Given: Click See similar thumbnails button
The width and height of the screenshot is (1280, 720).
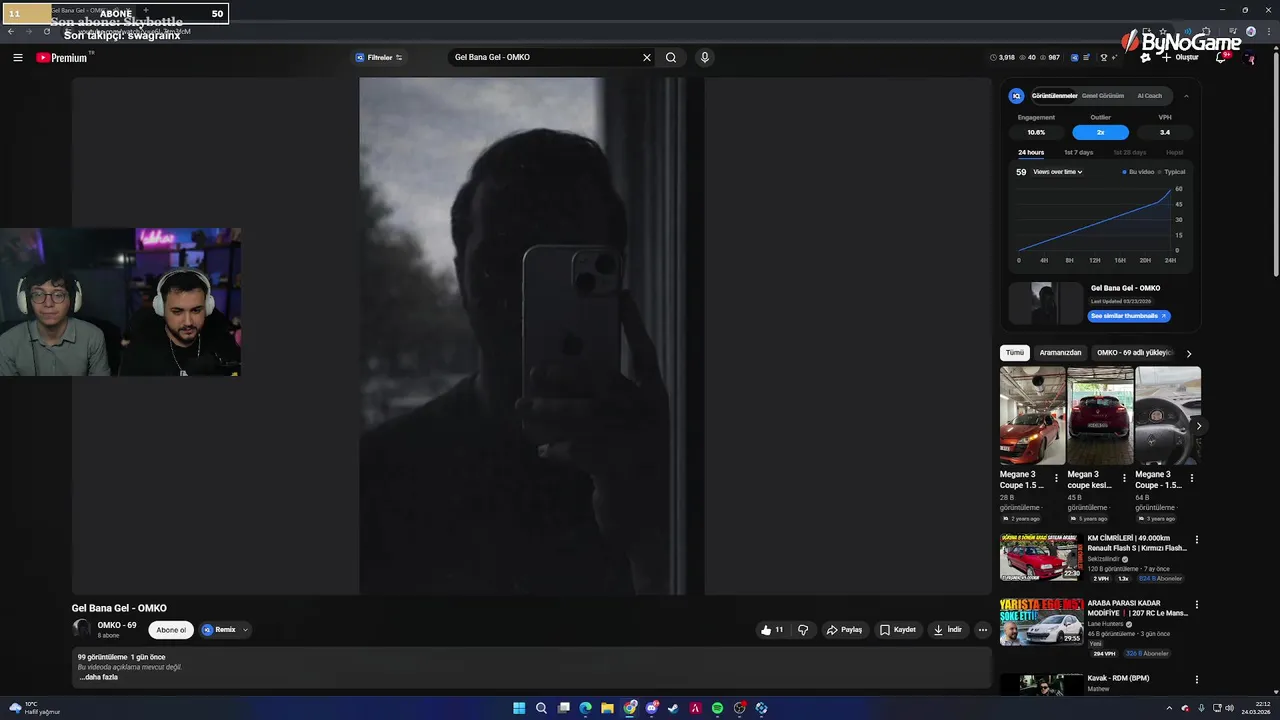Looking at the screenshot, I should pos(1128,316).
